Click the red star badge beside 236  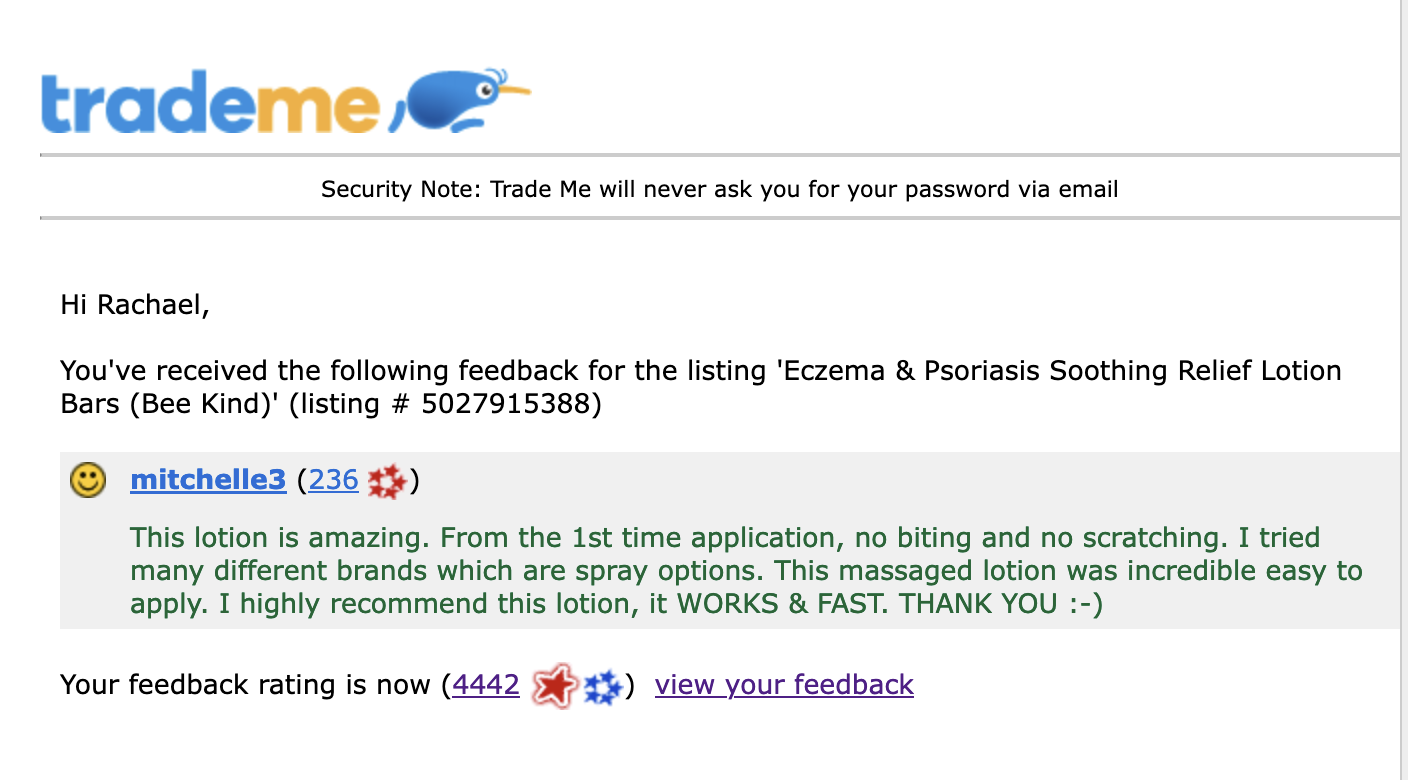(x=387, y=482)
